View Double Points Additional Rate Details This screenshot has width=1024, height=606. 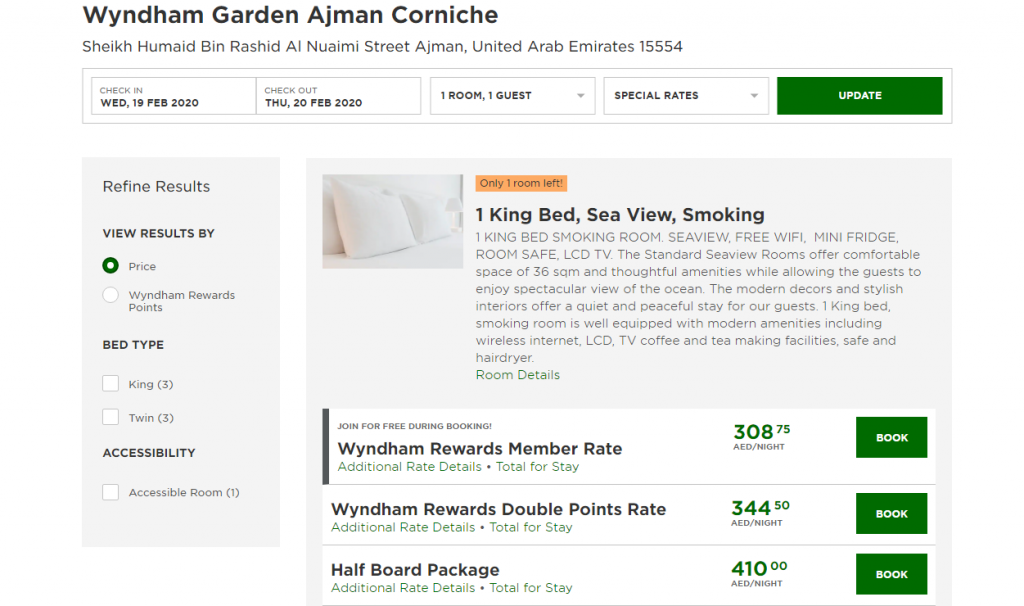tap(403, 527)
